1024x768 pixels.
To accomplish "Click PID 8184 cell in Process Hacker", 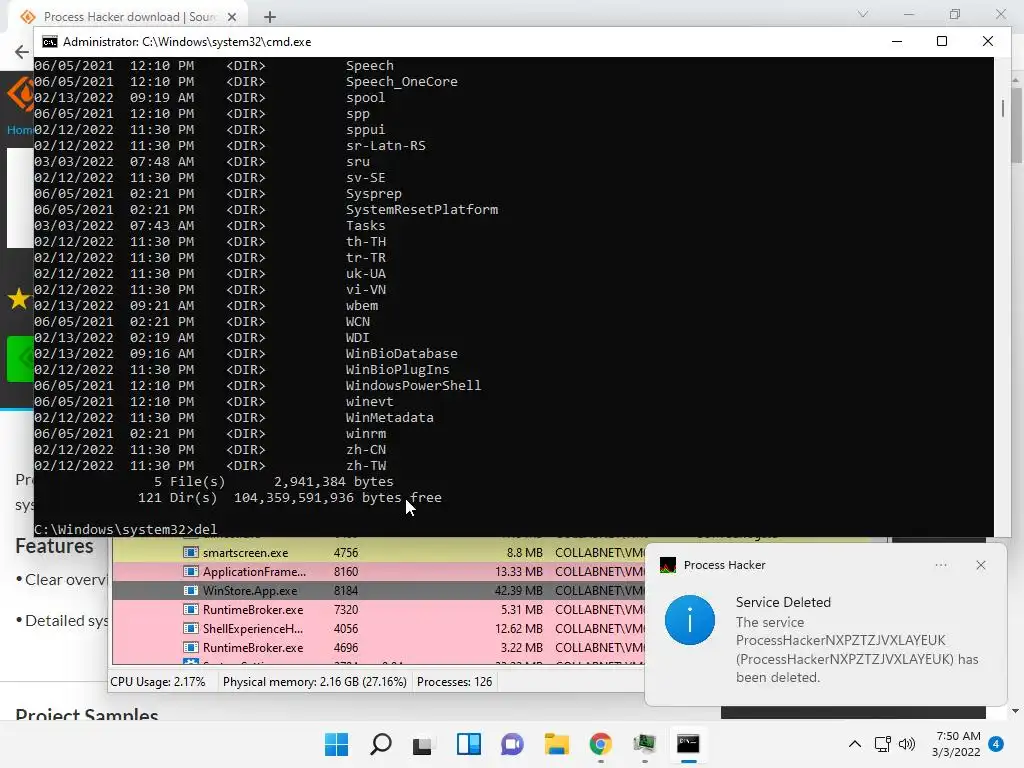I will tap(345, 590).
